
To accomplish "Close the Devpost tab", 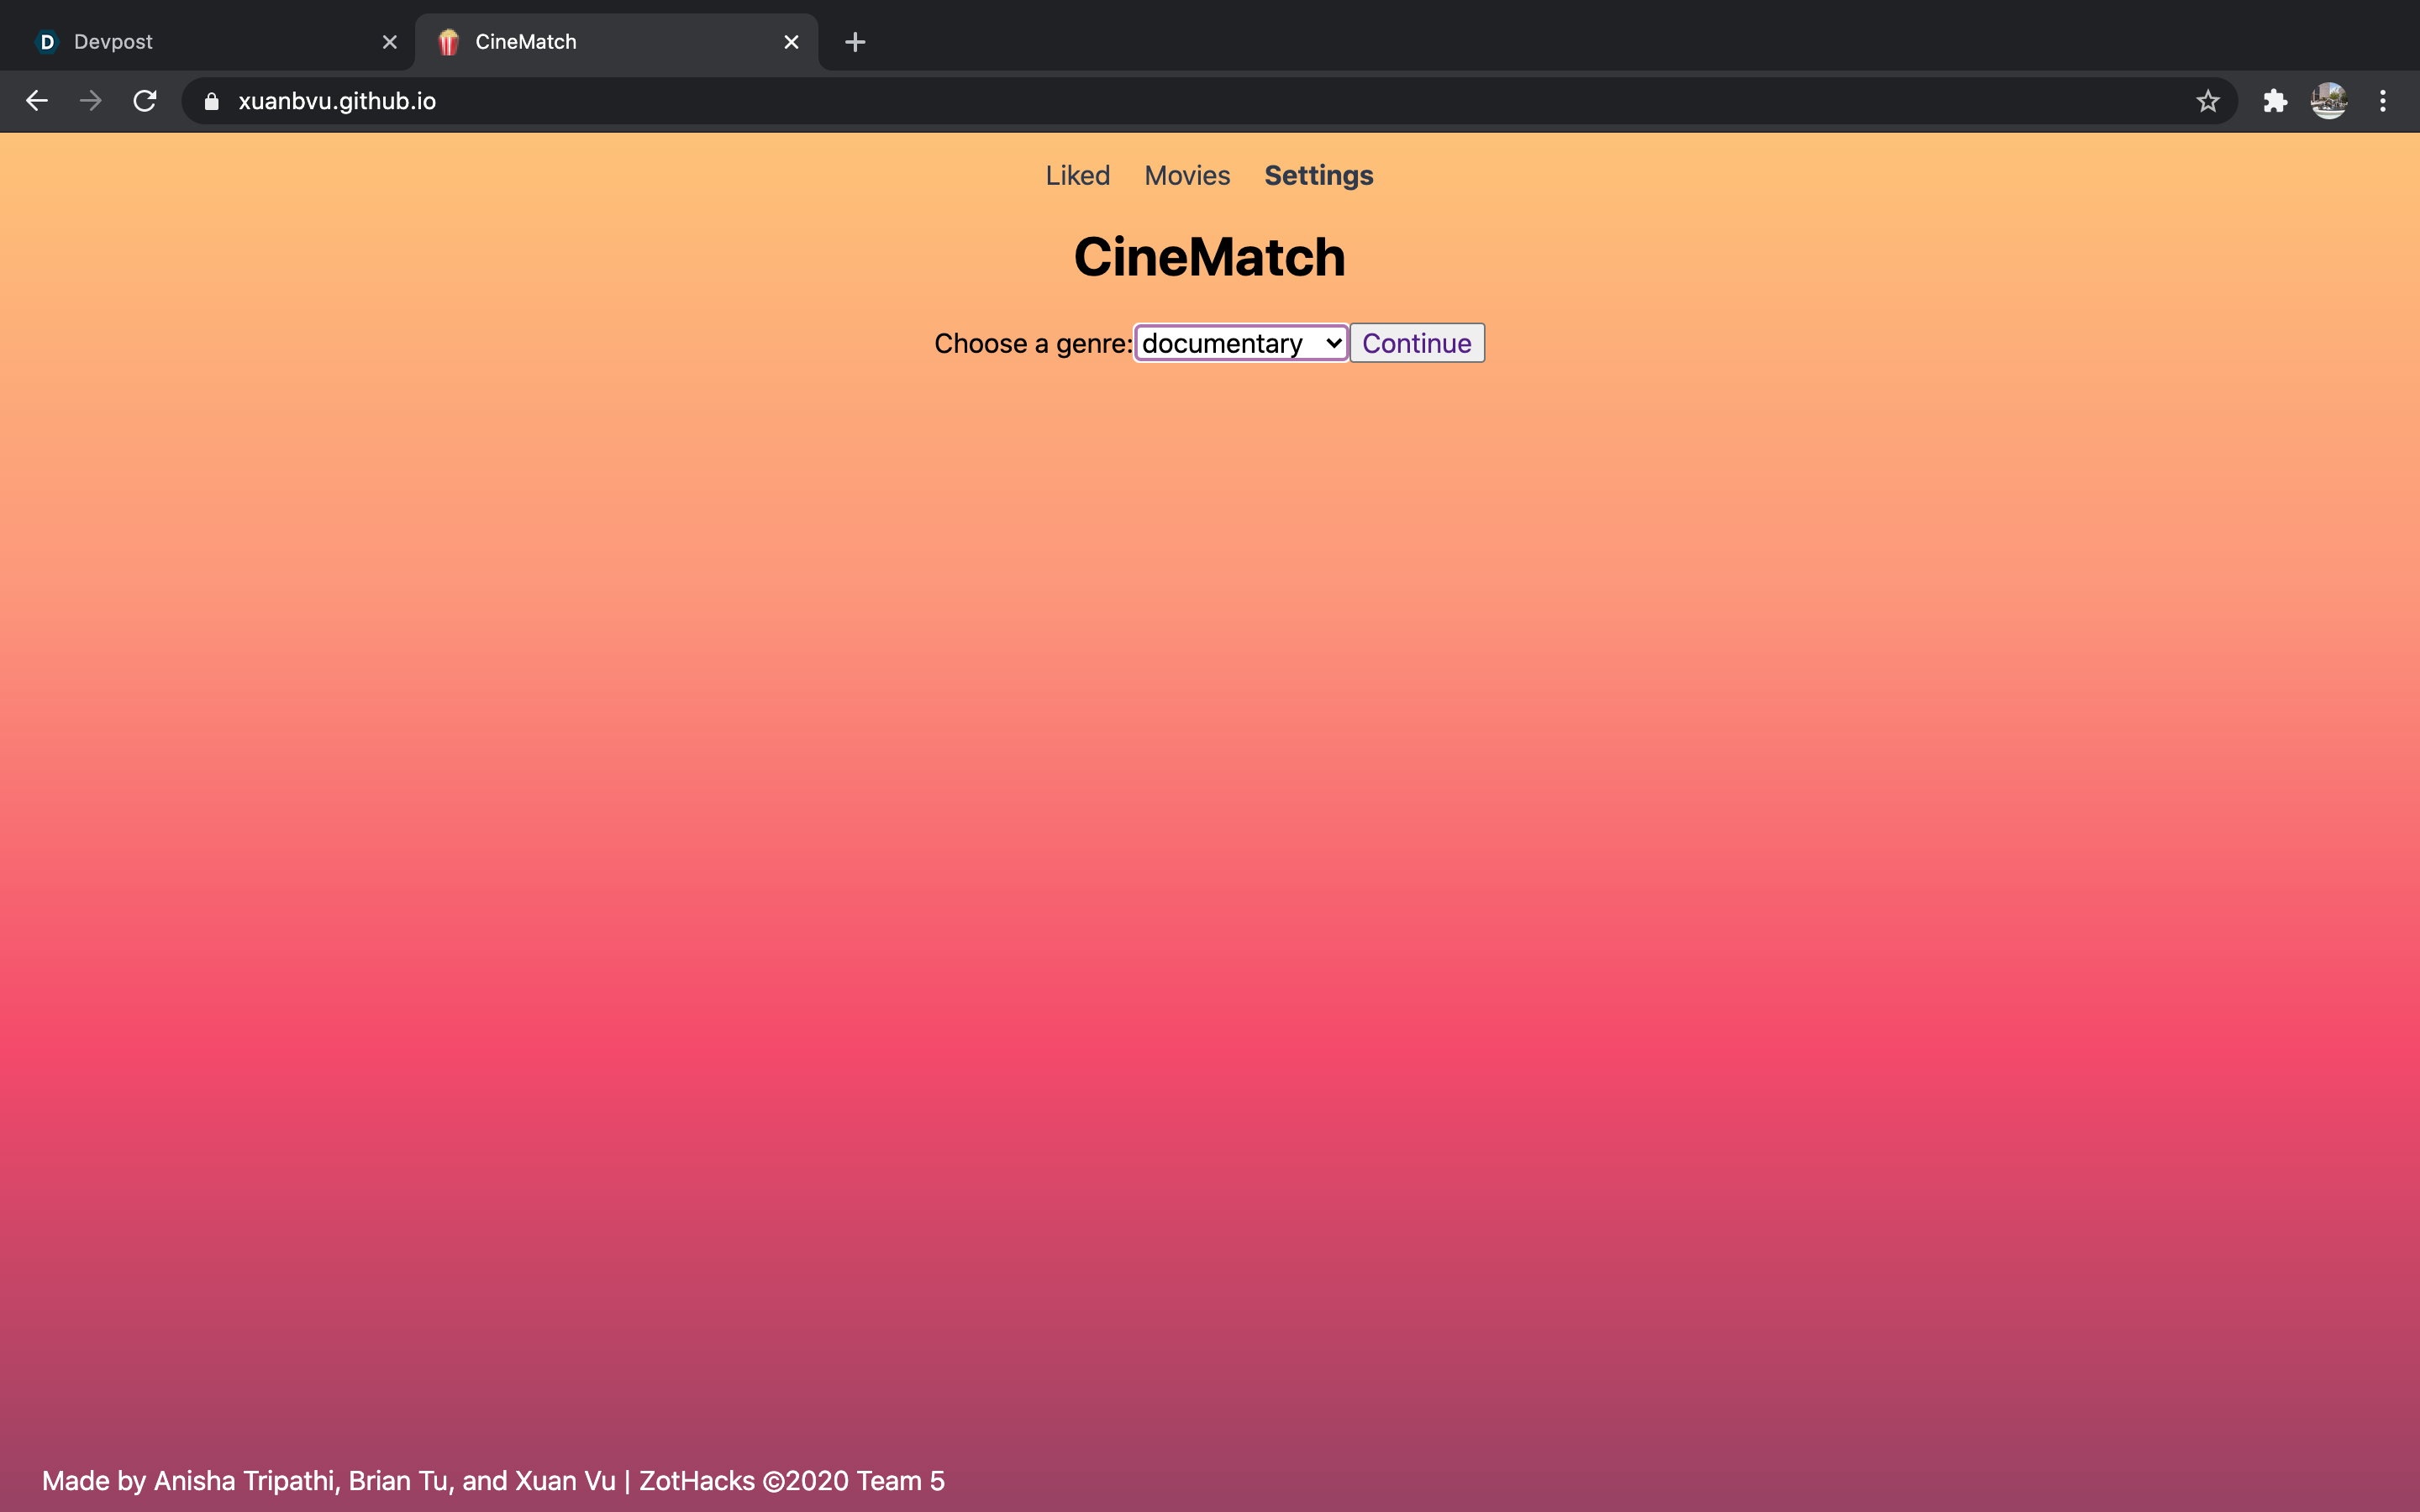I will click(390, 42).
